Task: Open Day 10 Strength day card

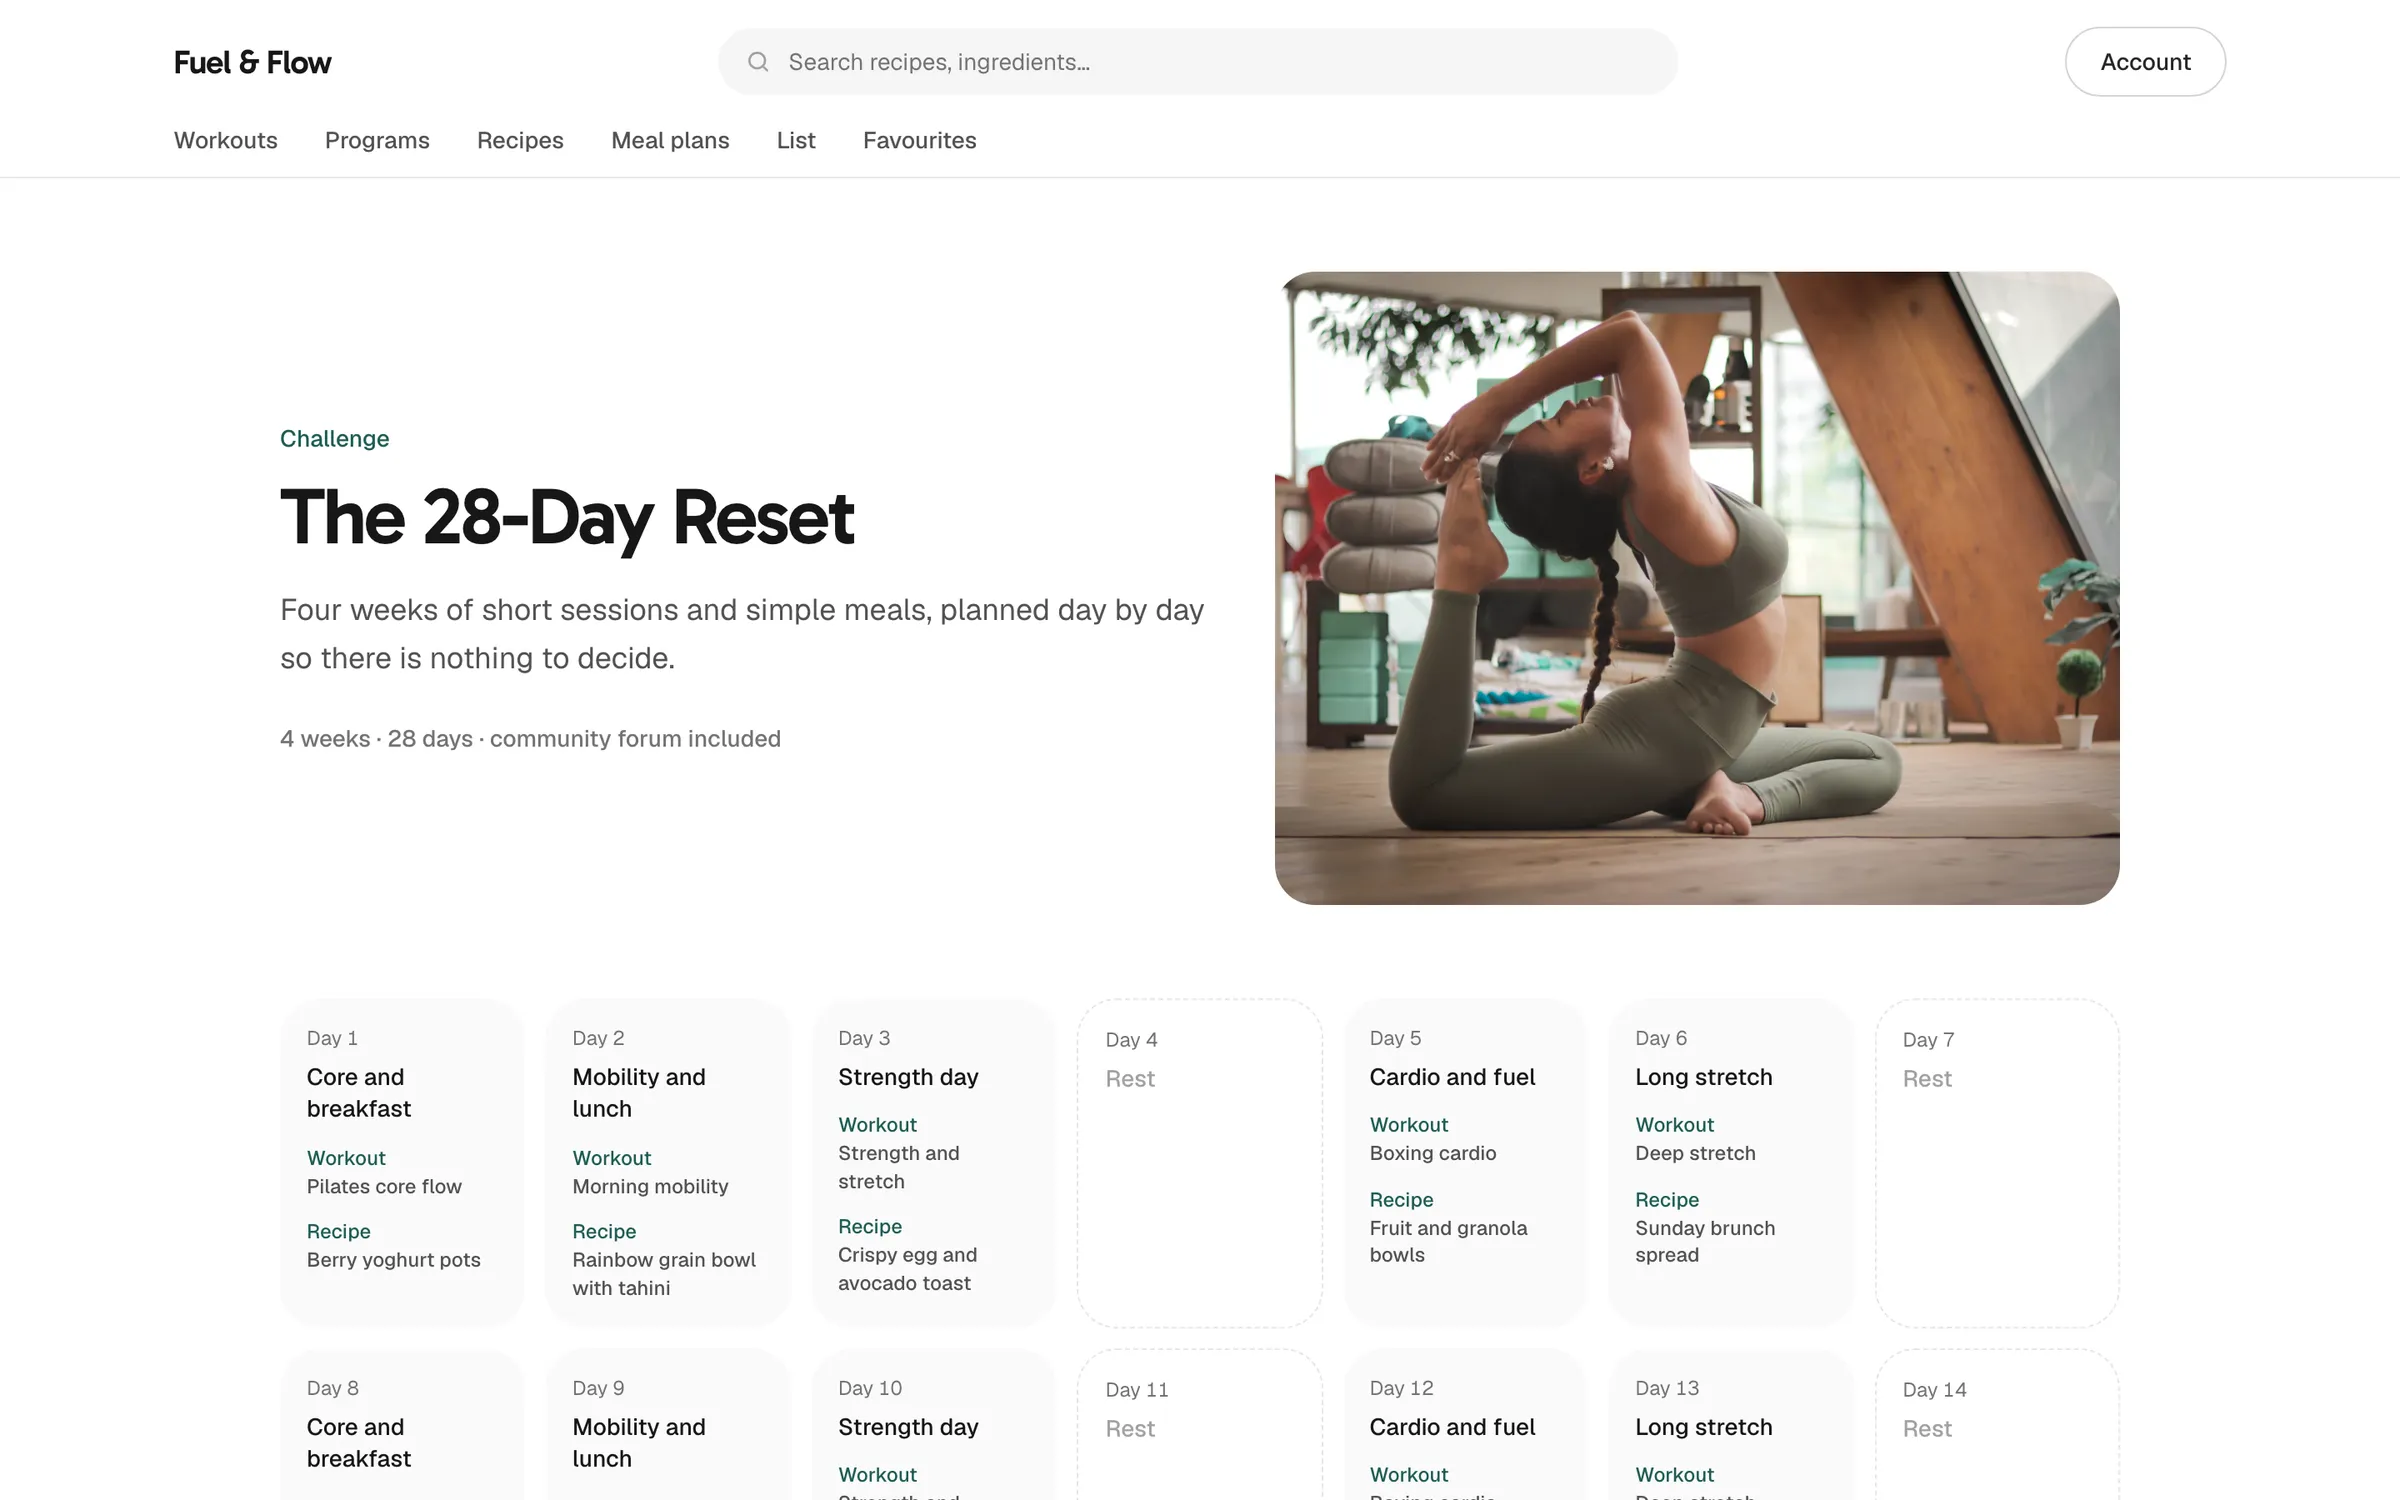Action: tap(933, 1426)
